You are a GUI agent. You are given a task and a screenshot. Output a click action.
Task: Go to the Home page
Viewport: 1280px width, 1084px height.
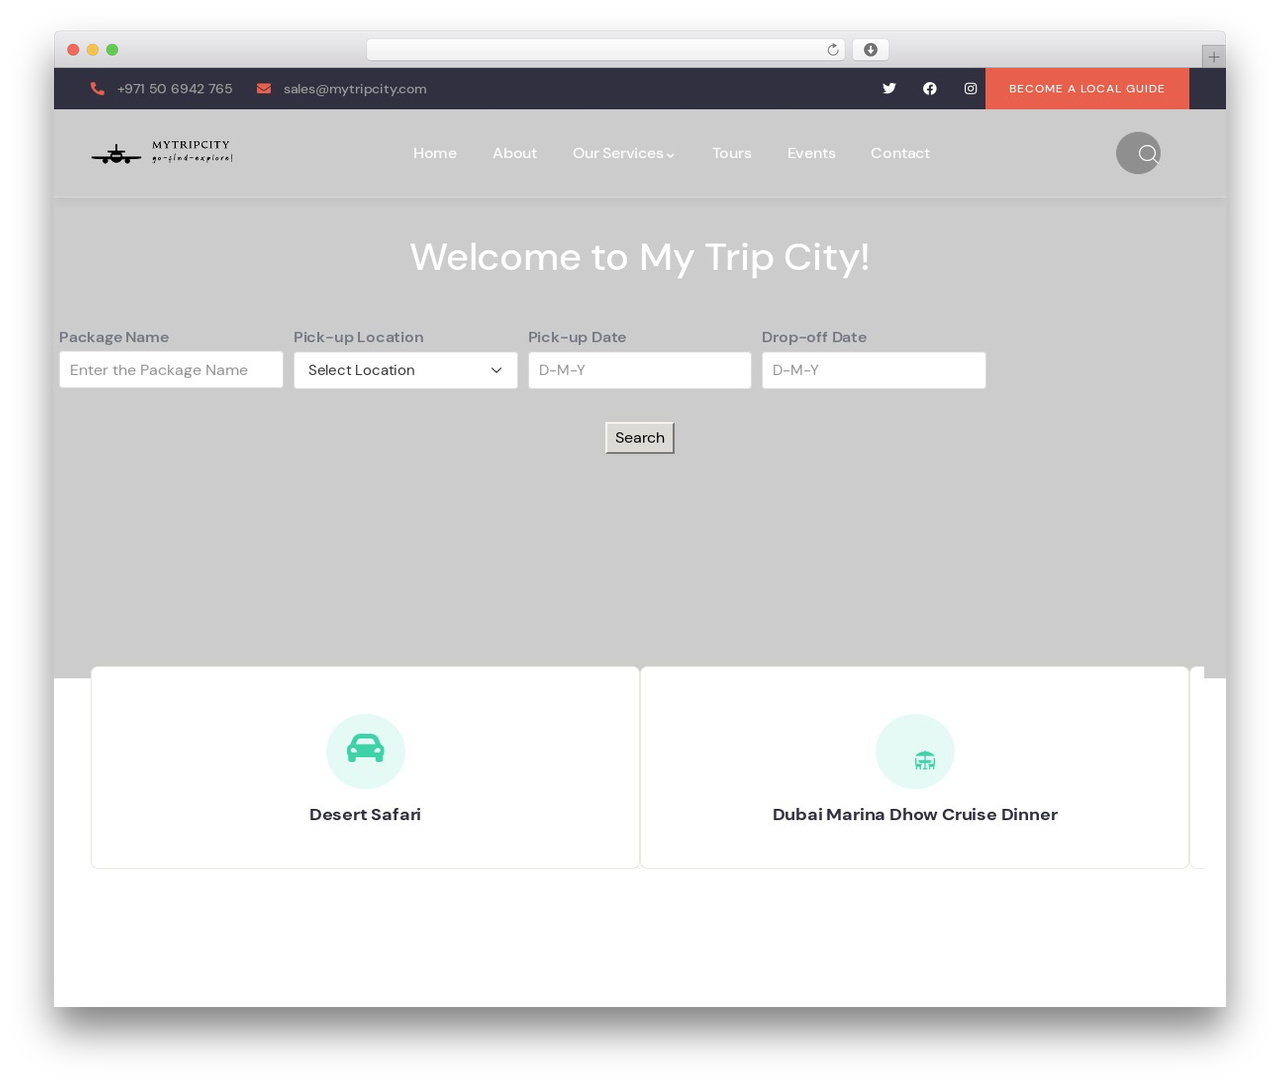pos(435,153)
